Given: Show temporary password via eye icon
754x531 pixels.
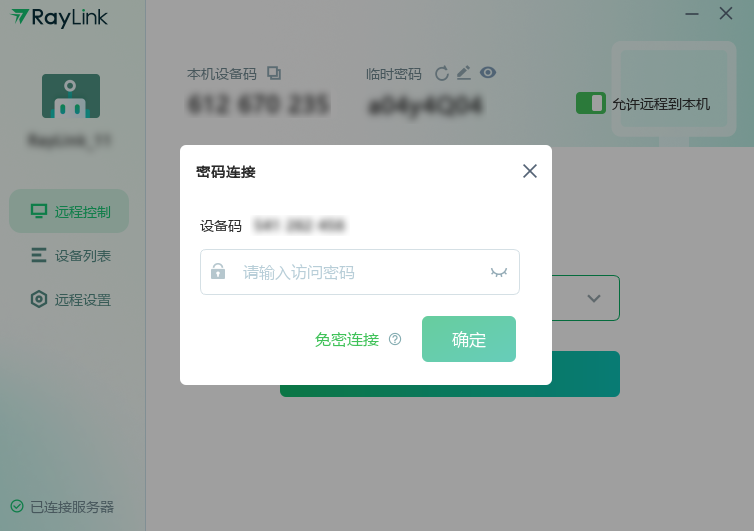Looking at the screenshot, I should tap(488, 73).
